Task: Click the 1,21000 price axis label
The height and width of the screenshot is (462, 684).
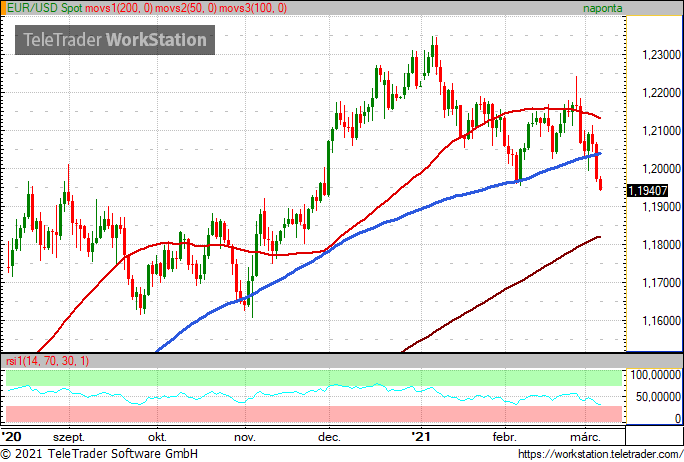Action: click(662, 131)
